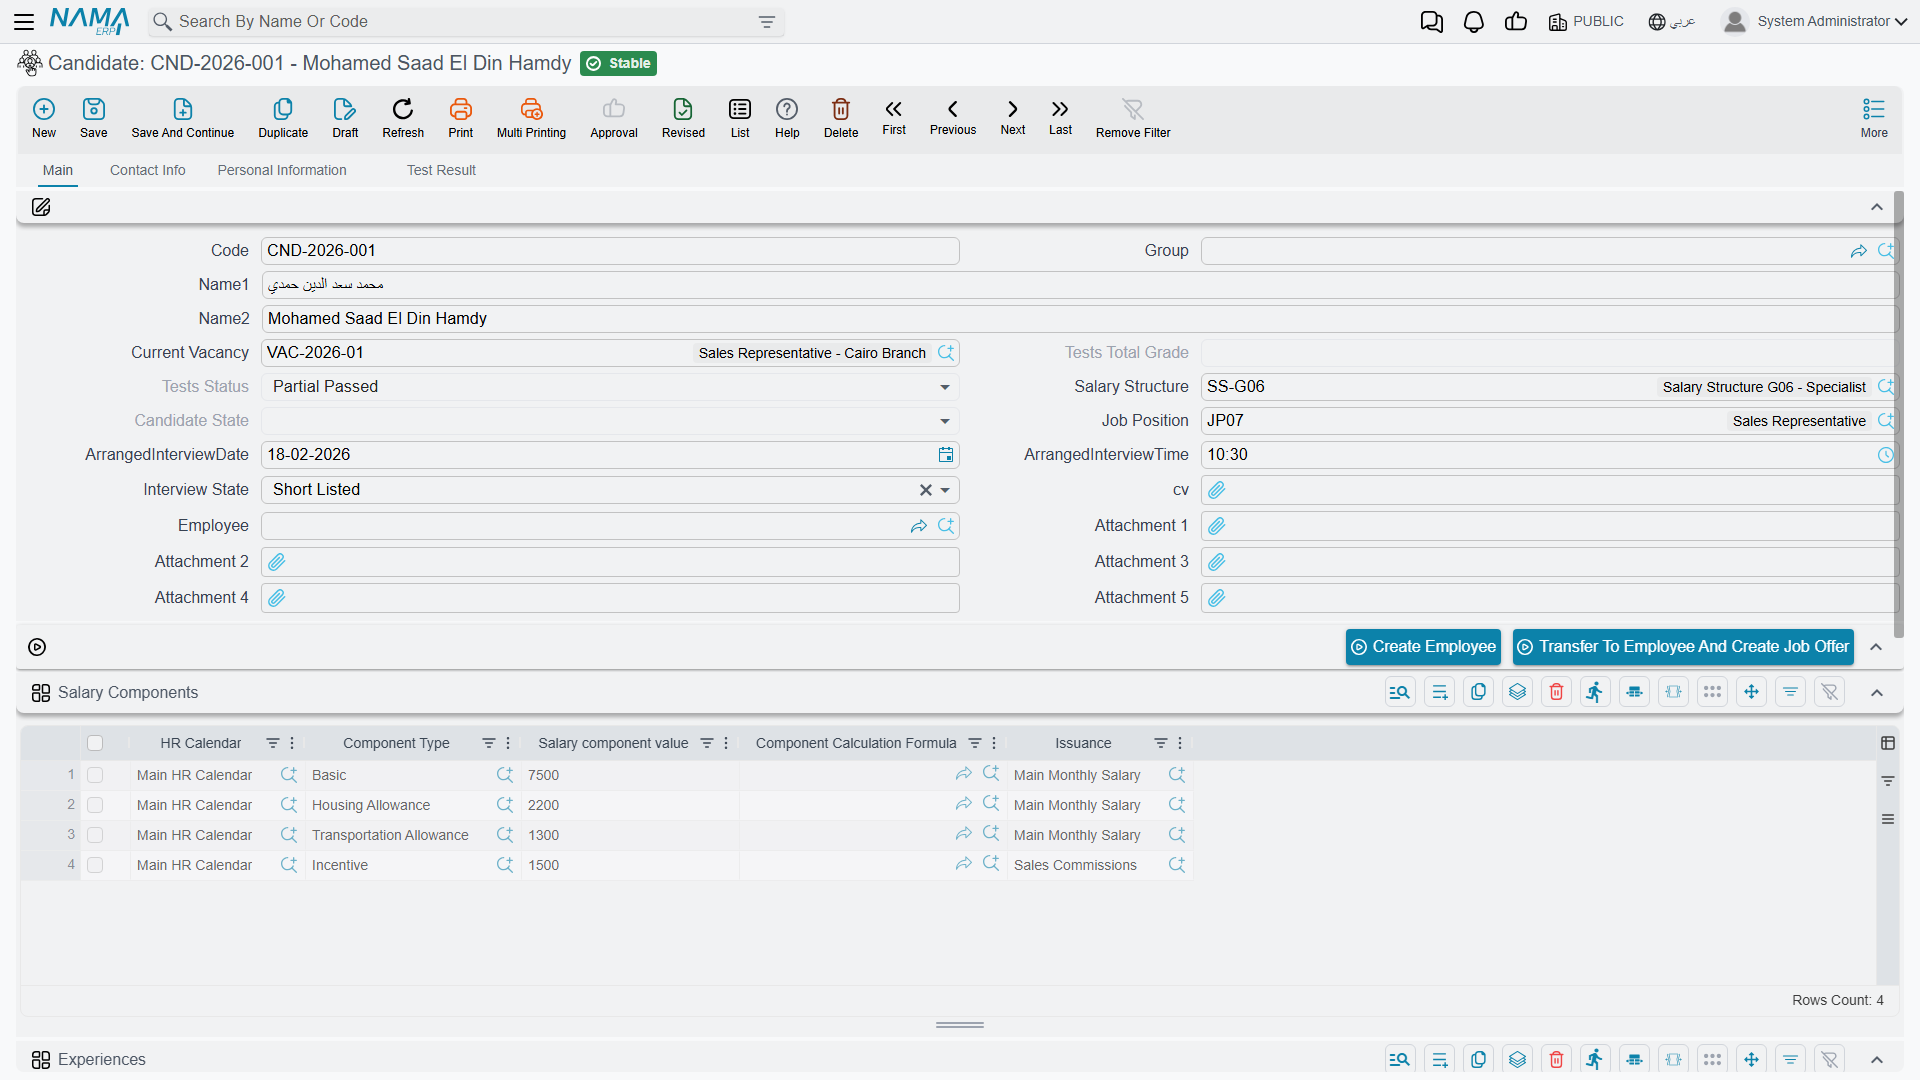The image size is (1920, 1080).
Task: Tick the checkbox for Incentive row
Action: [95, 865]
